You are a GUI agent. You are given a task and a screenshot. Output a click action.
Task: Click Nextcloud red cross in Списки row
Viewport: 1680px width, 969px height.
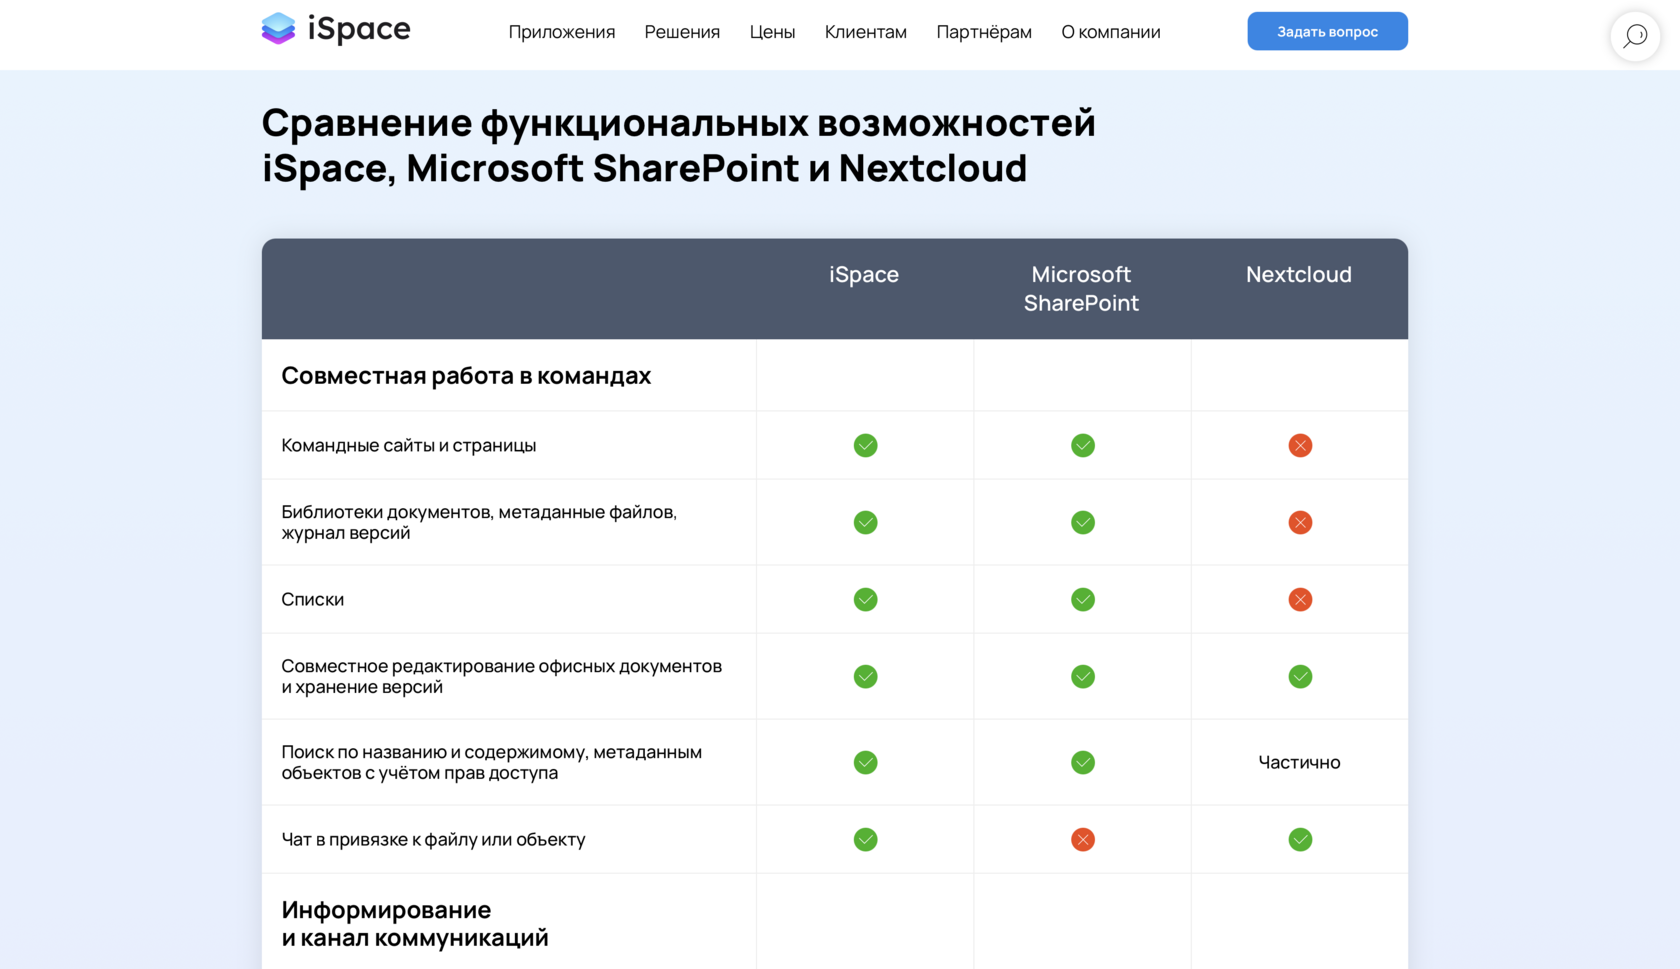(1300, 599)
